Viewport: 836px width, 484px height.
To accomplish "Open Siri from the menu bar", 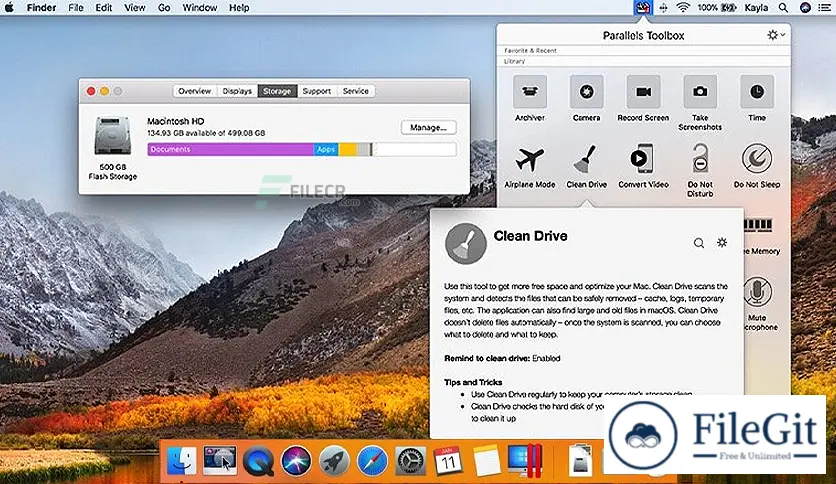I will pos(805,7).
